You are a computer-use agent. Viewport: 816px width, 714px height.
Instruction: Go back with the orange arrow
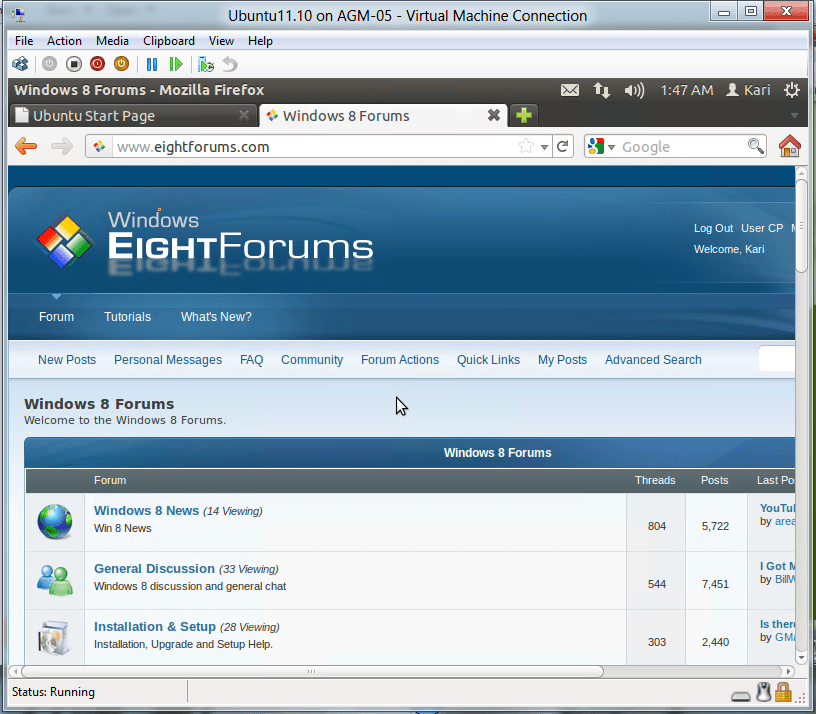coord(26,146)
